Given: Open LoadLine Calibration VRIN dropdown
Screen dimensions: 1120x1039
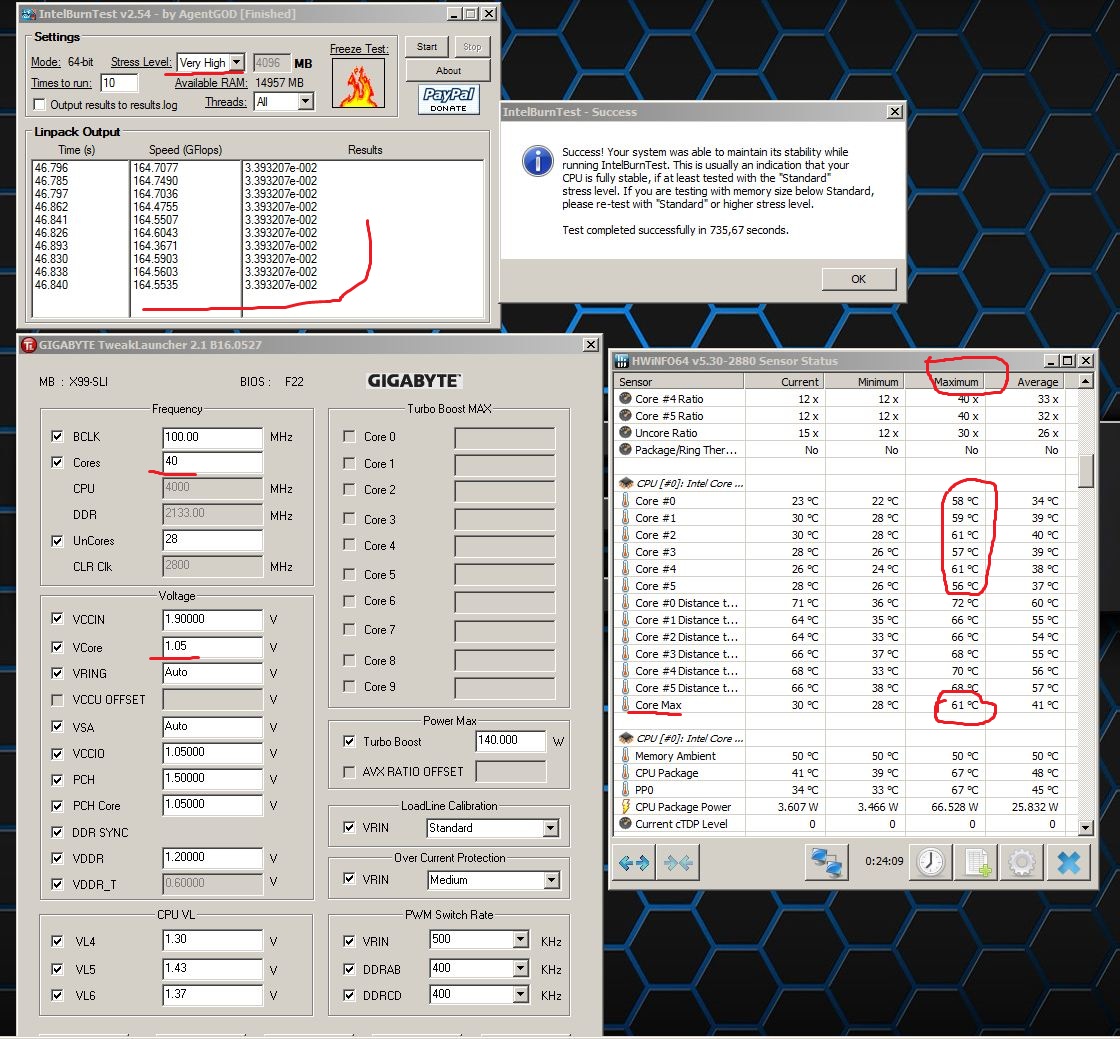Looking at the screenshot, I should (x=551, y=828).
